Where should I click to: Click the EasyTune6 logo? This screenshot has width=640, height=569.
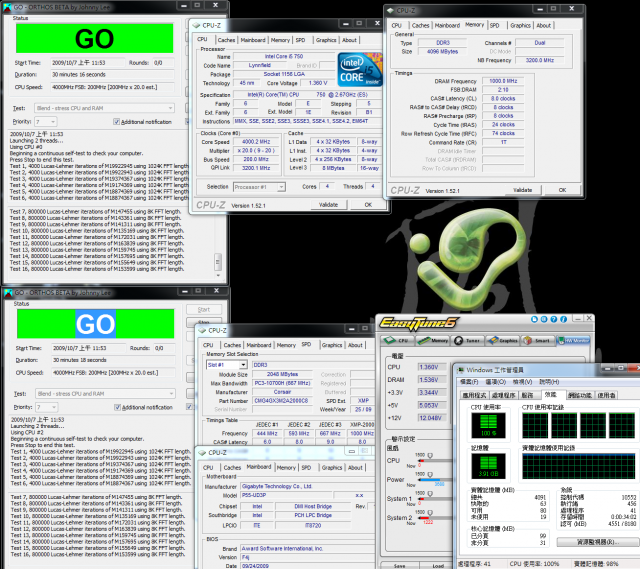coord(420,323)
